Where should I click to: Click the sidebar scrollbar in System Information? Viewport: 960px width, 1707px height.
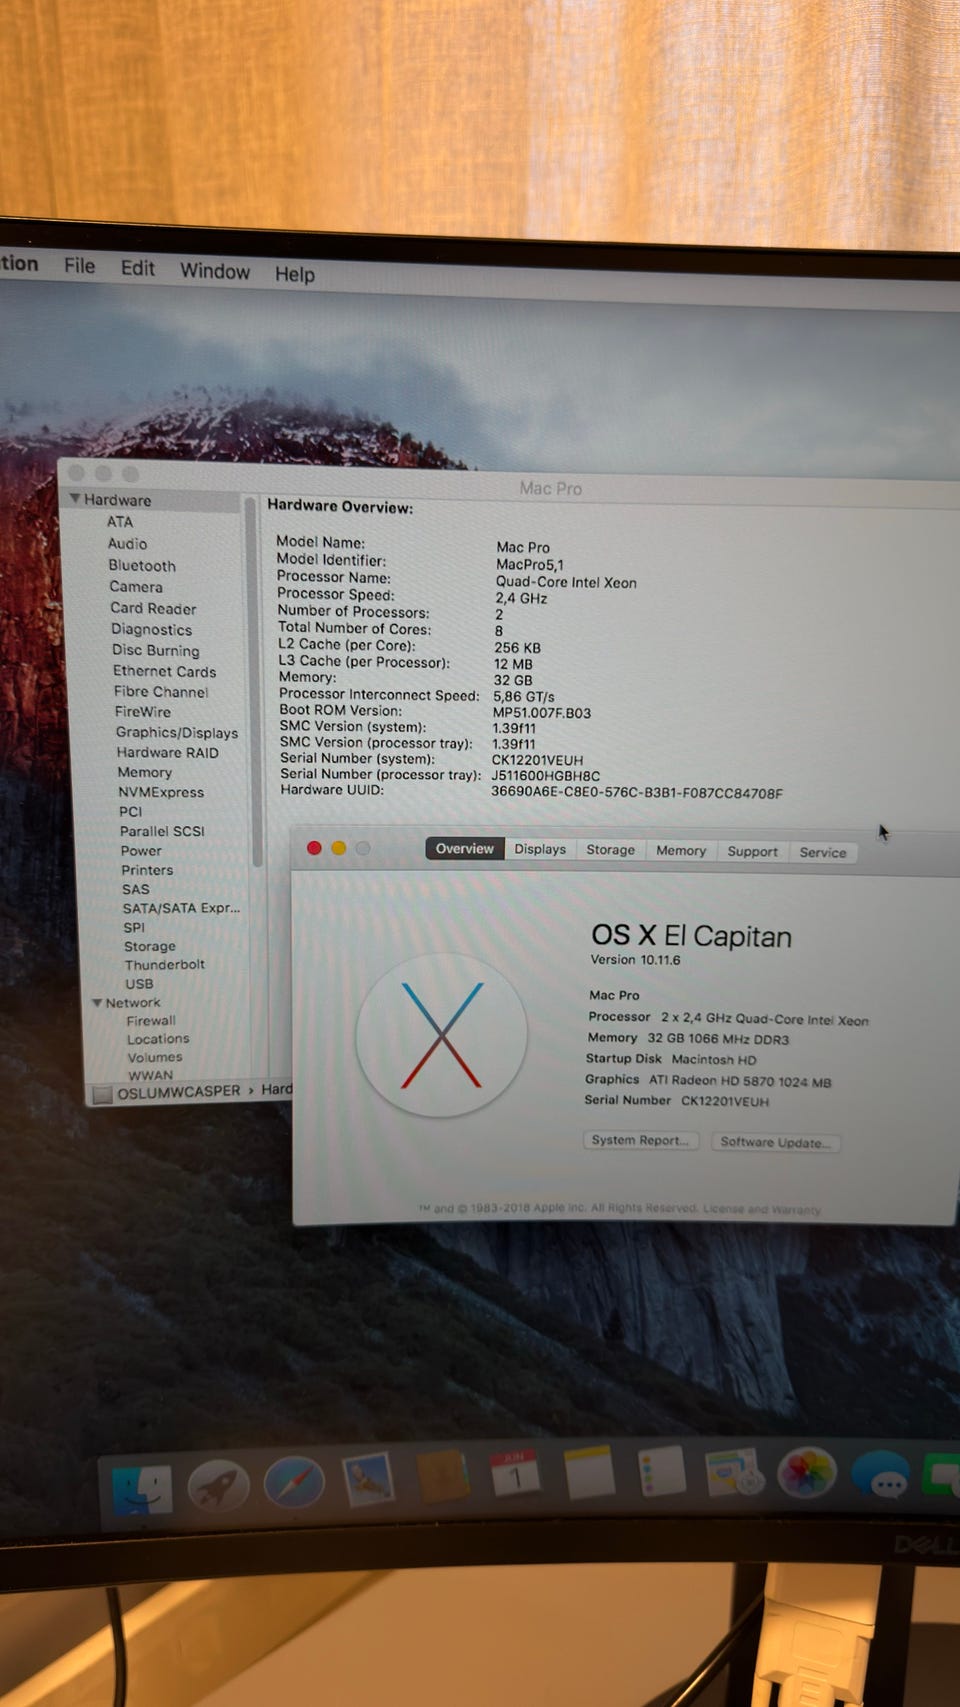(256, 680)
